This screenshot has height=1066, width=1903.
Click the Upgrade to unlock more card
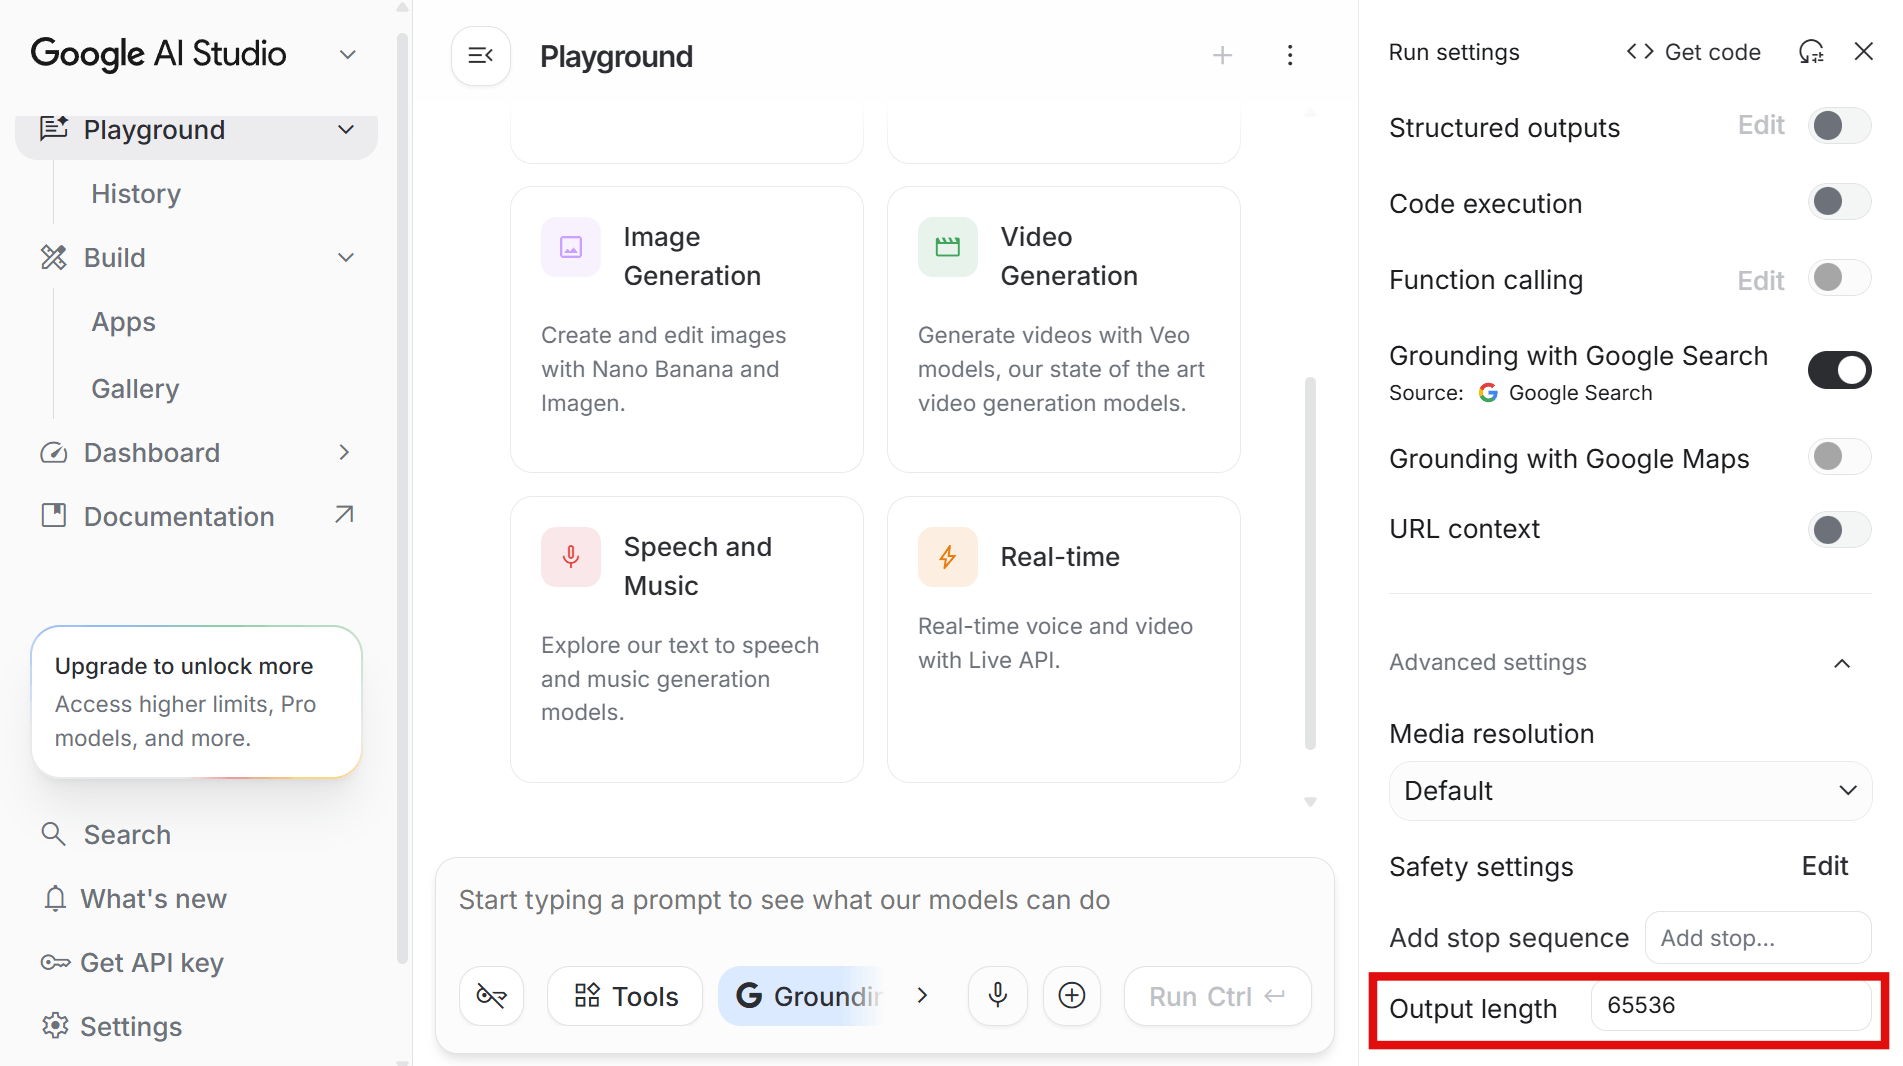click(x=197, y=702)
